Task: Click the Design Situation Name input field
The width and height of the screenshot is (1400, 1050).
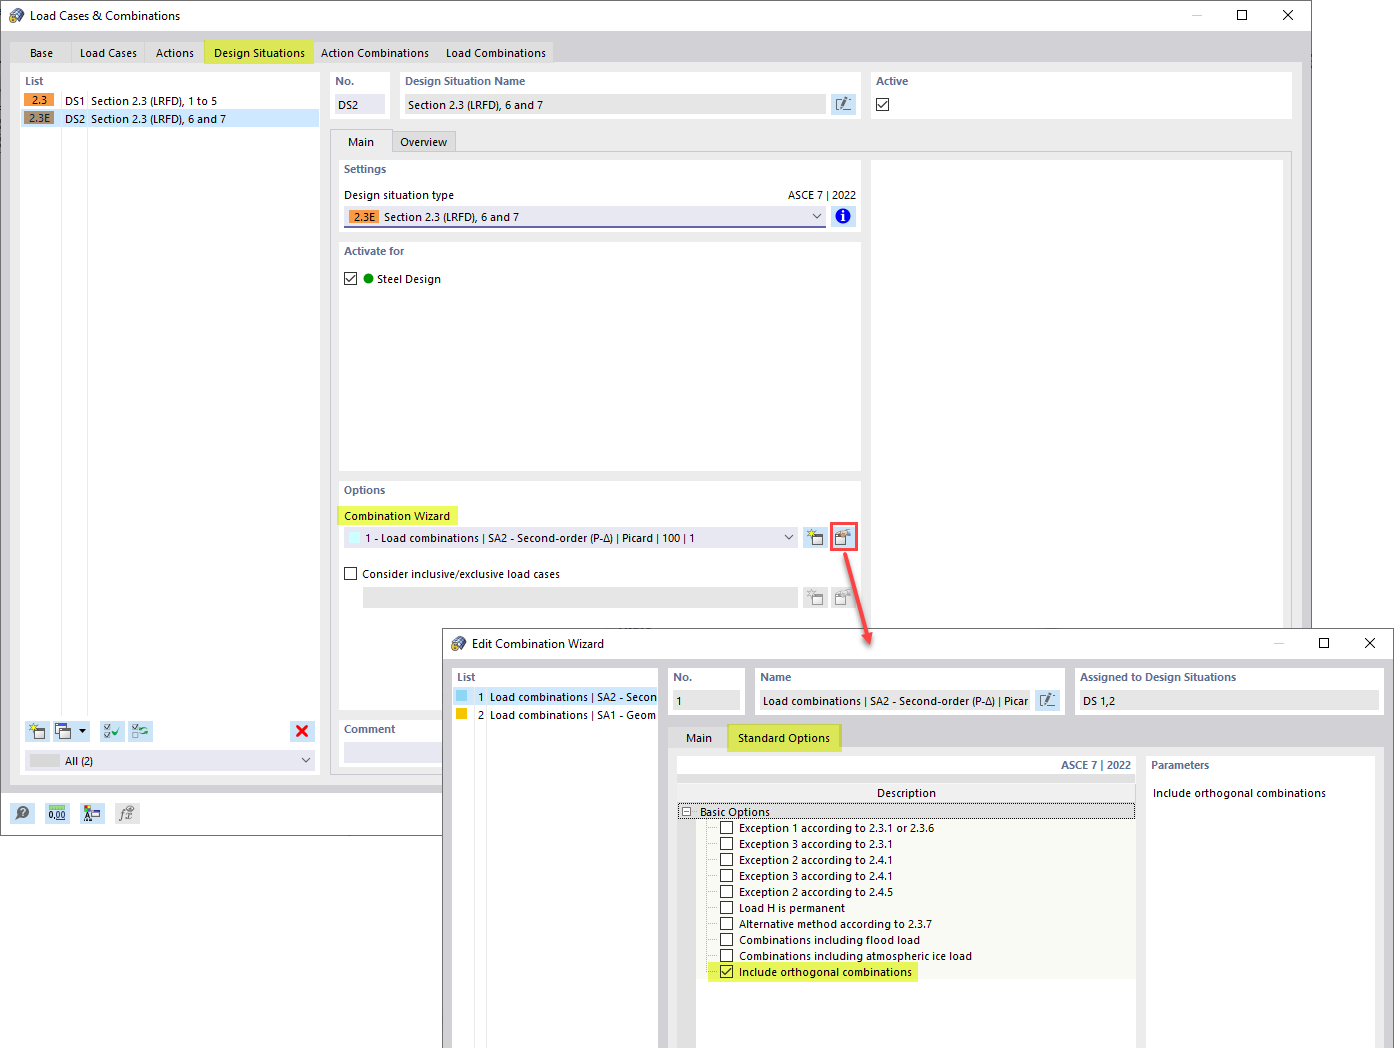Action: tap(615, 104)
